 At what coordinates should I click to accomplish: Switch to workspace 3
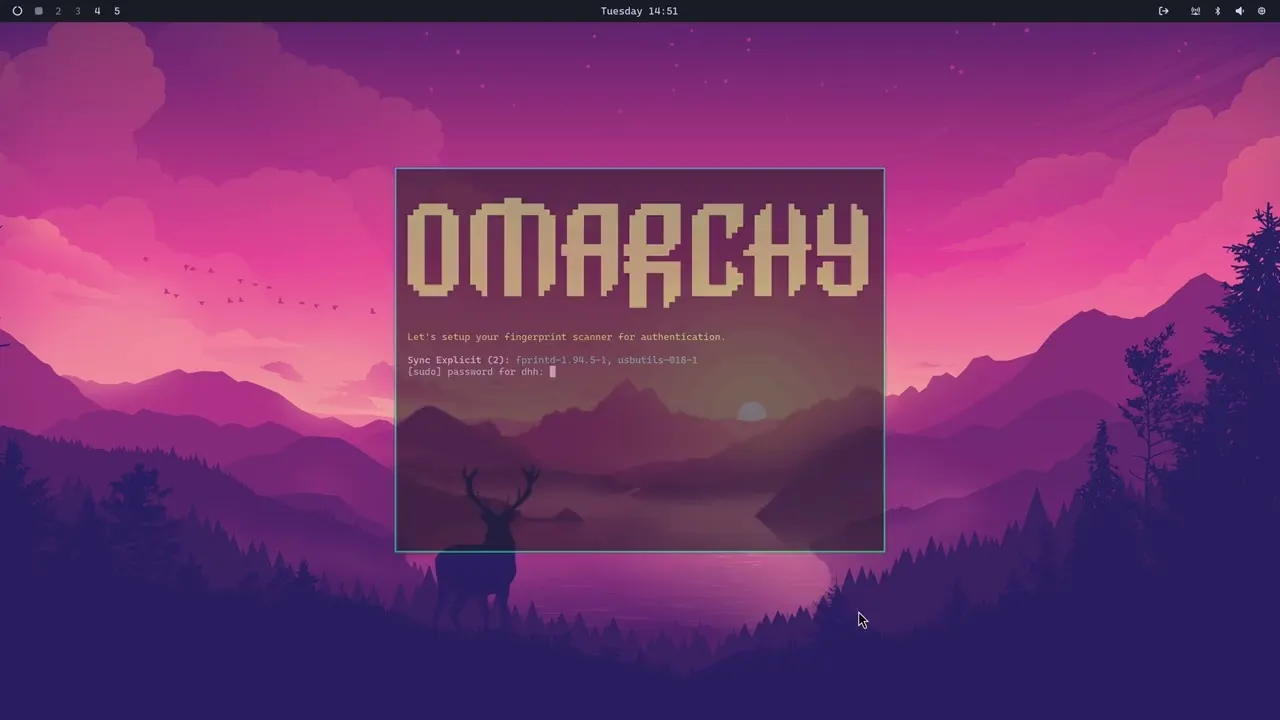point(78,11)
